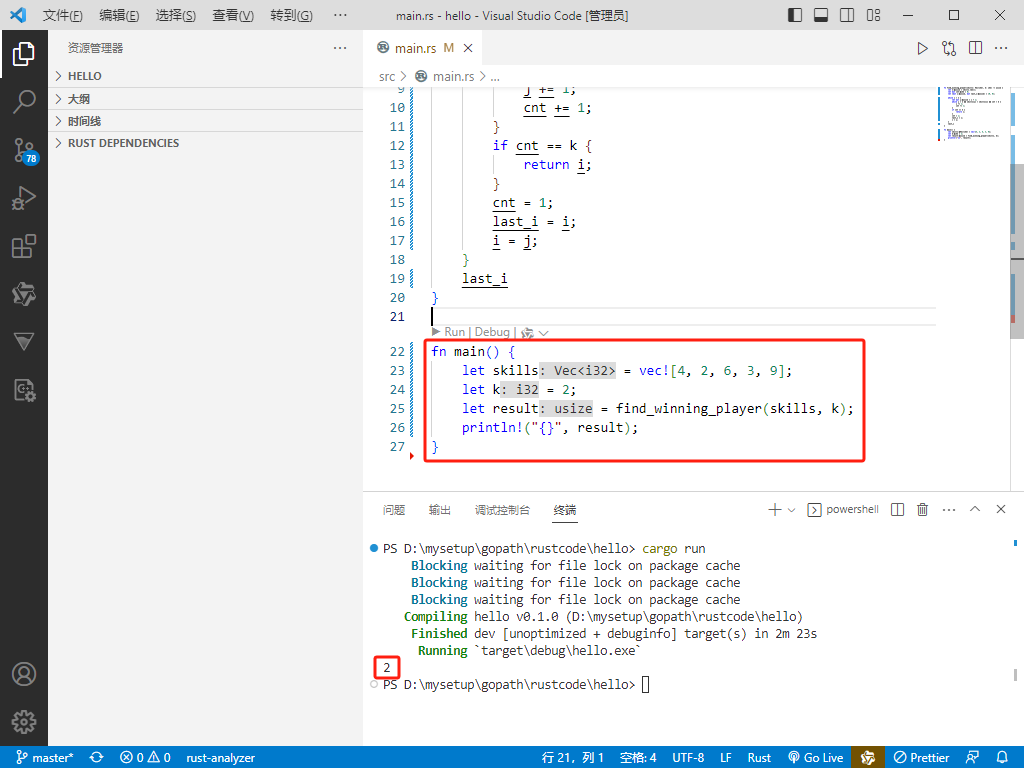
Task: Switch to the 调试控制台 tab
Action: point(502,510)
